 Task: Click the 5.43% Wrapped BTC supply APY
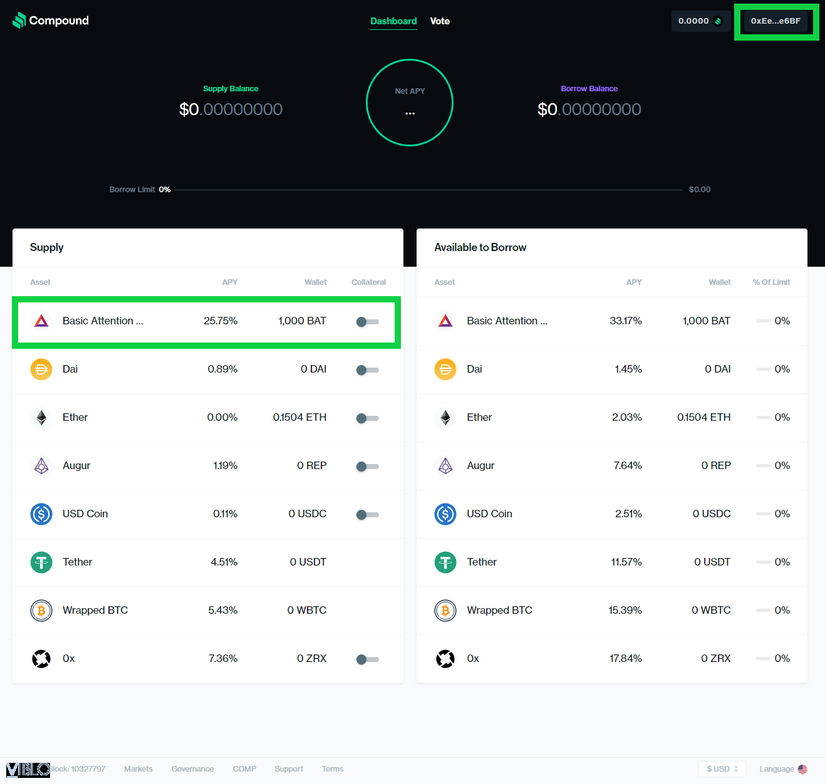tap(223, 610)
